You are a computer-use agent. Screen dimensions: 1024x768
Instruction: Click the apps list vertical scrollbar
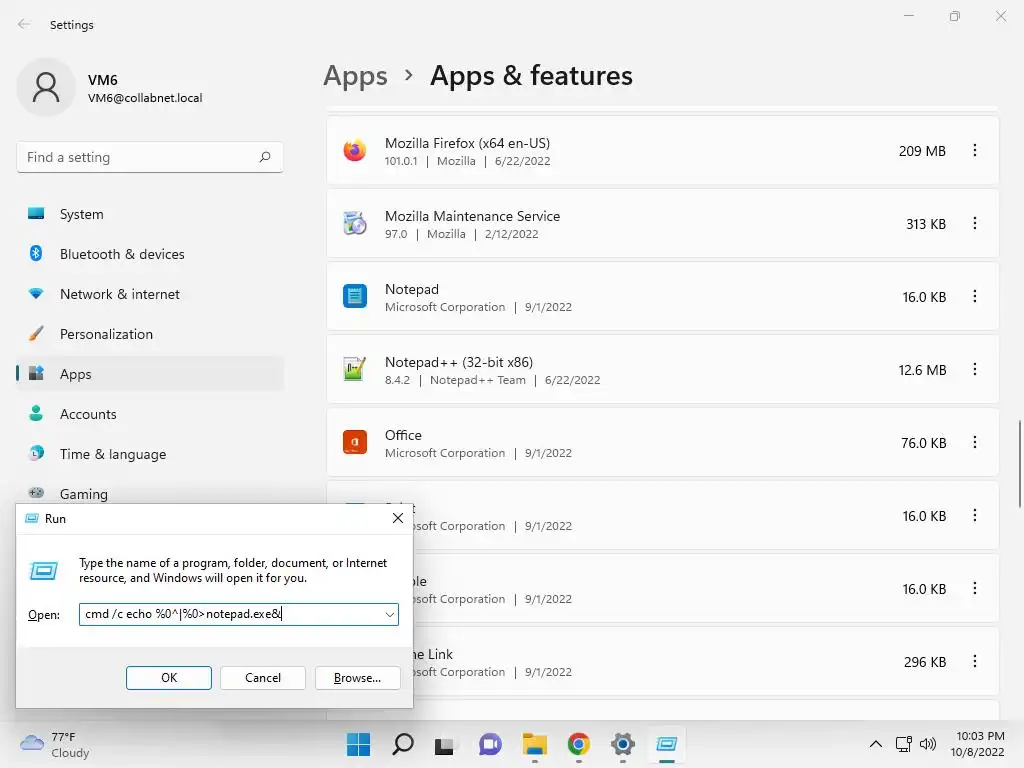click(1019, 464)
